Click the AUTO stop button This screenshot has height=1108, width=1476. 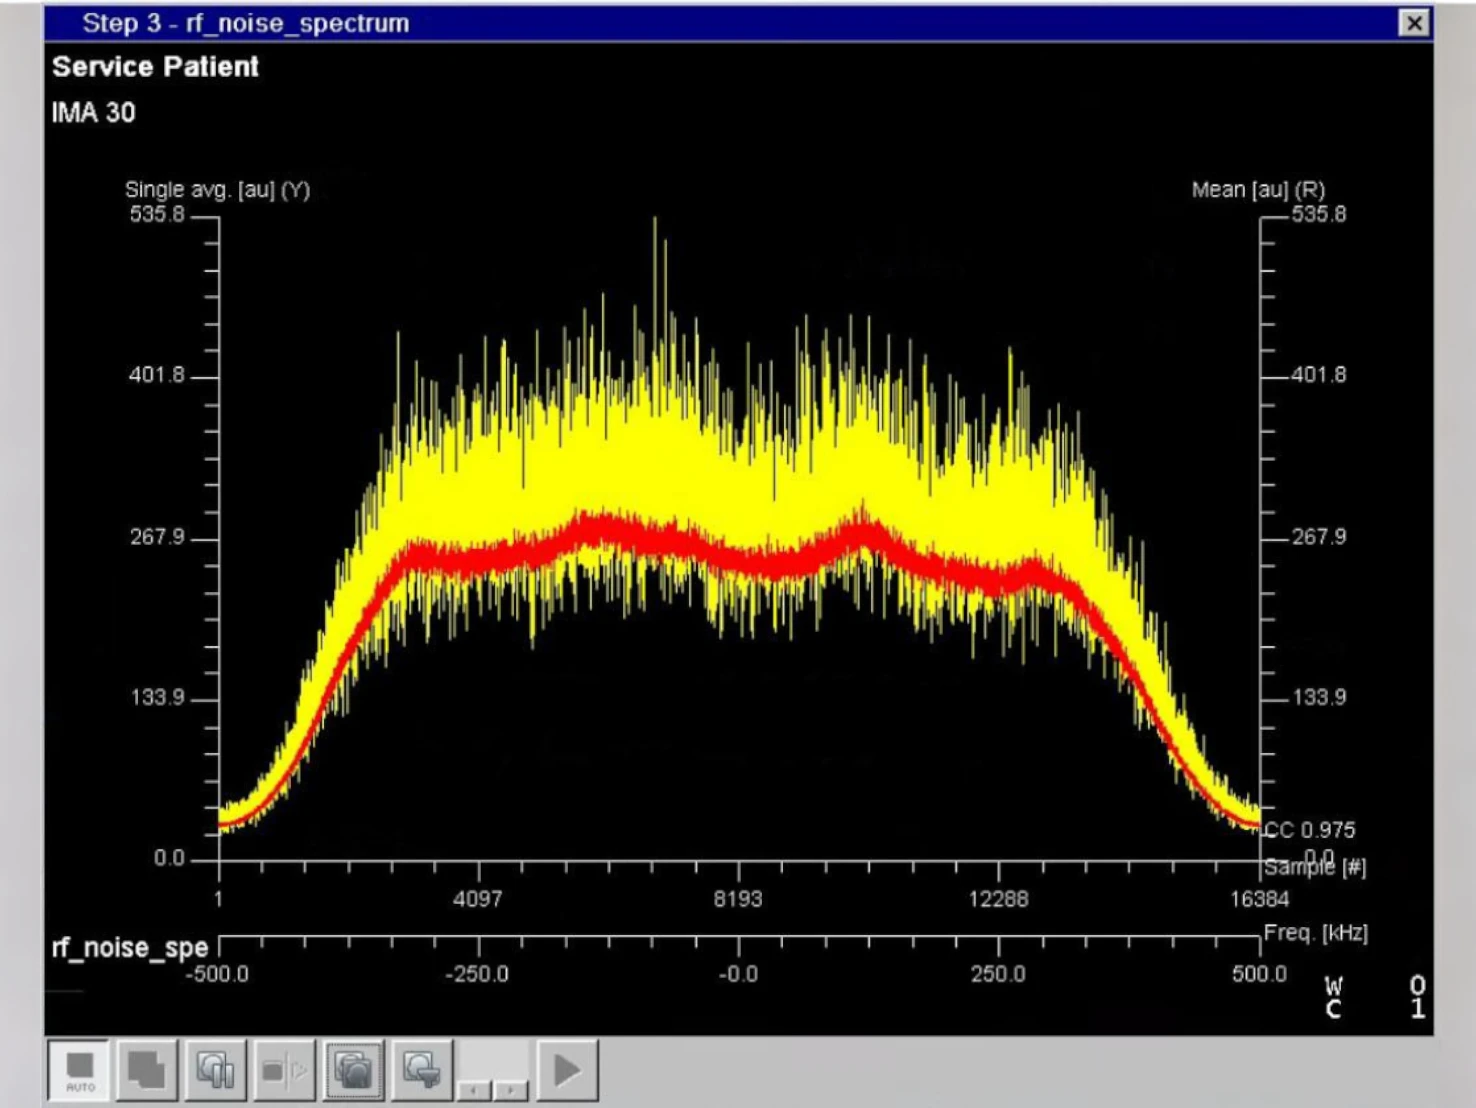[80, 1070]
